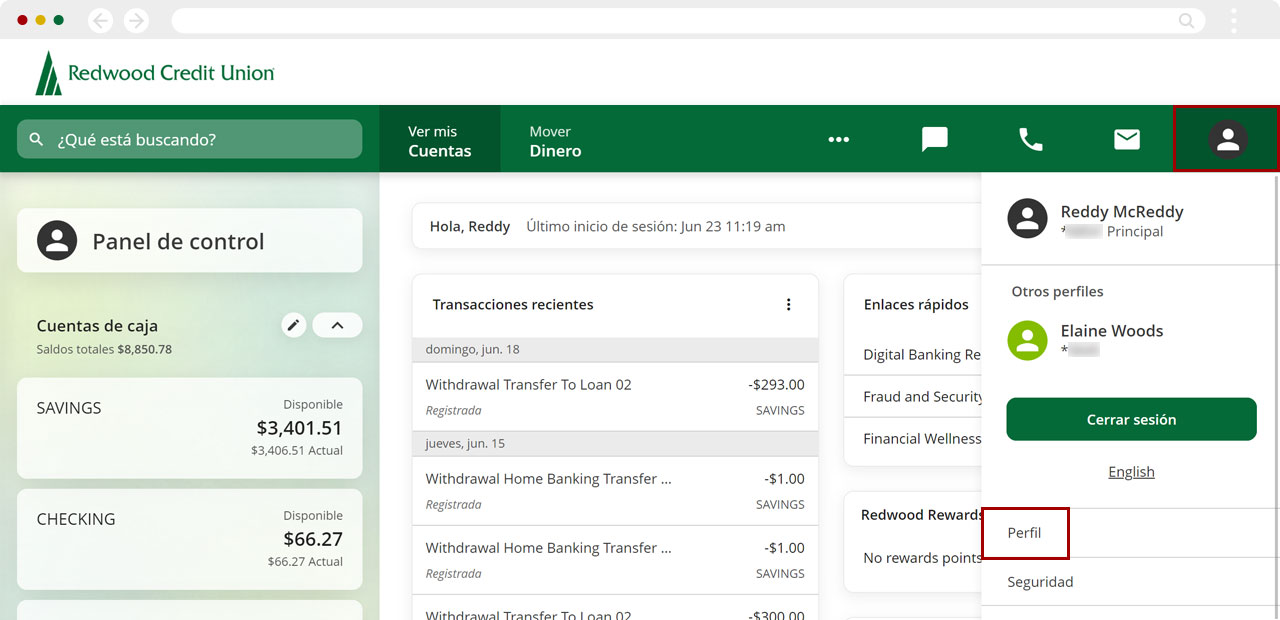Open Transacciones recientes kebab menu

tap(788, 305)
